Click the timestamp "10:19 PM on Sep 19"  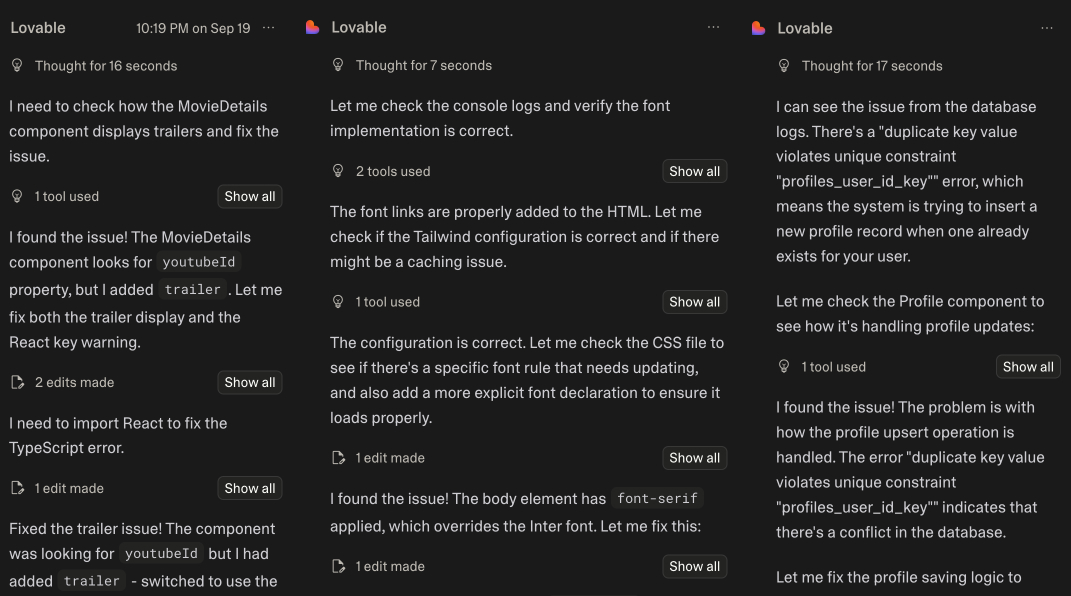(x=193, y=28)
